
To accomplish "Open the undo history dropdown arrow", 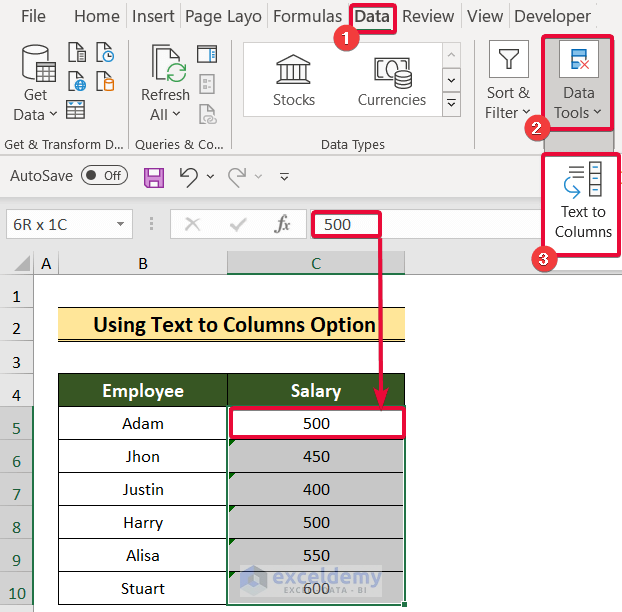I will coord(210,177).
